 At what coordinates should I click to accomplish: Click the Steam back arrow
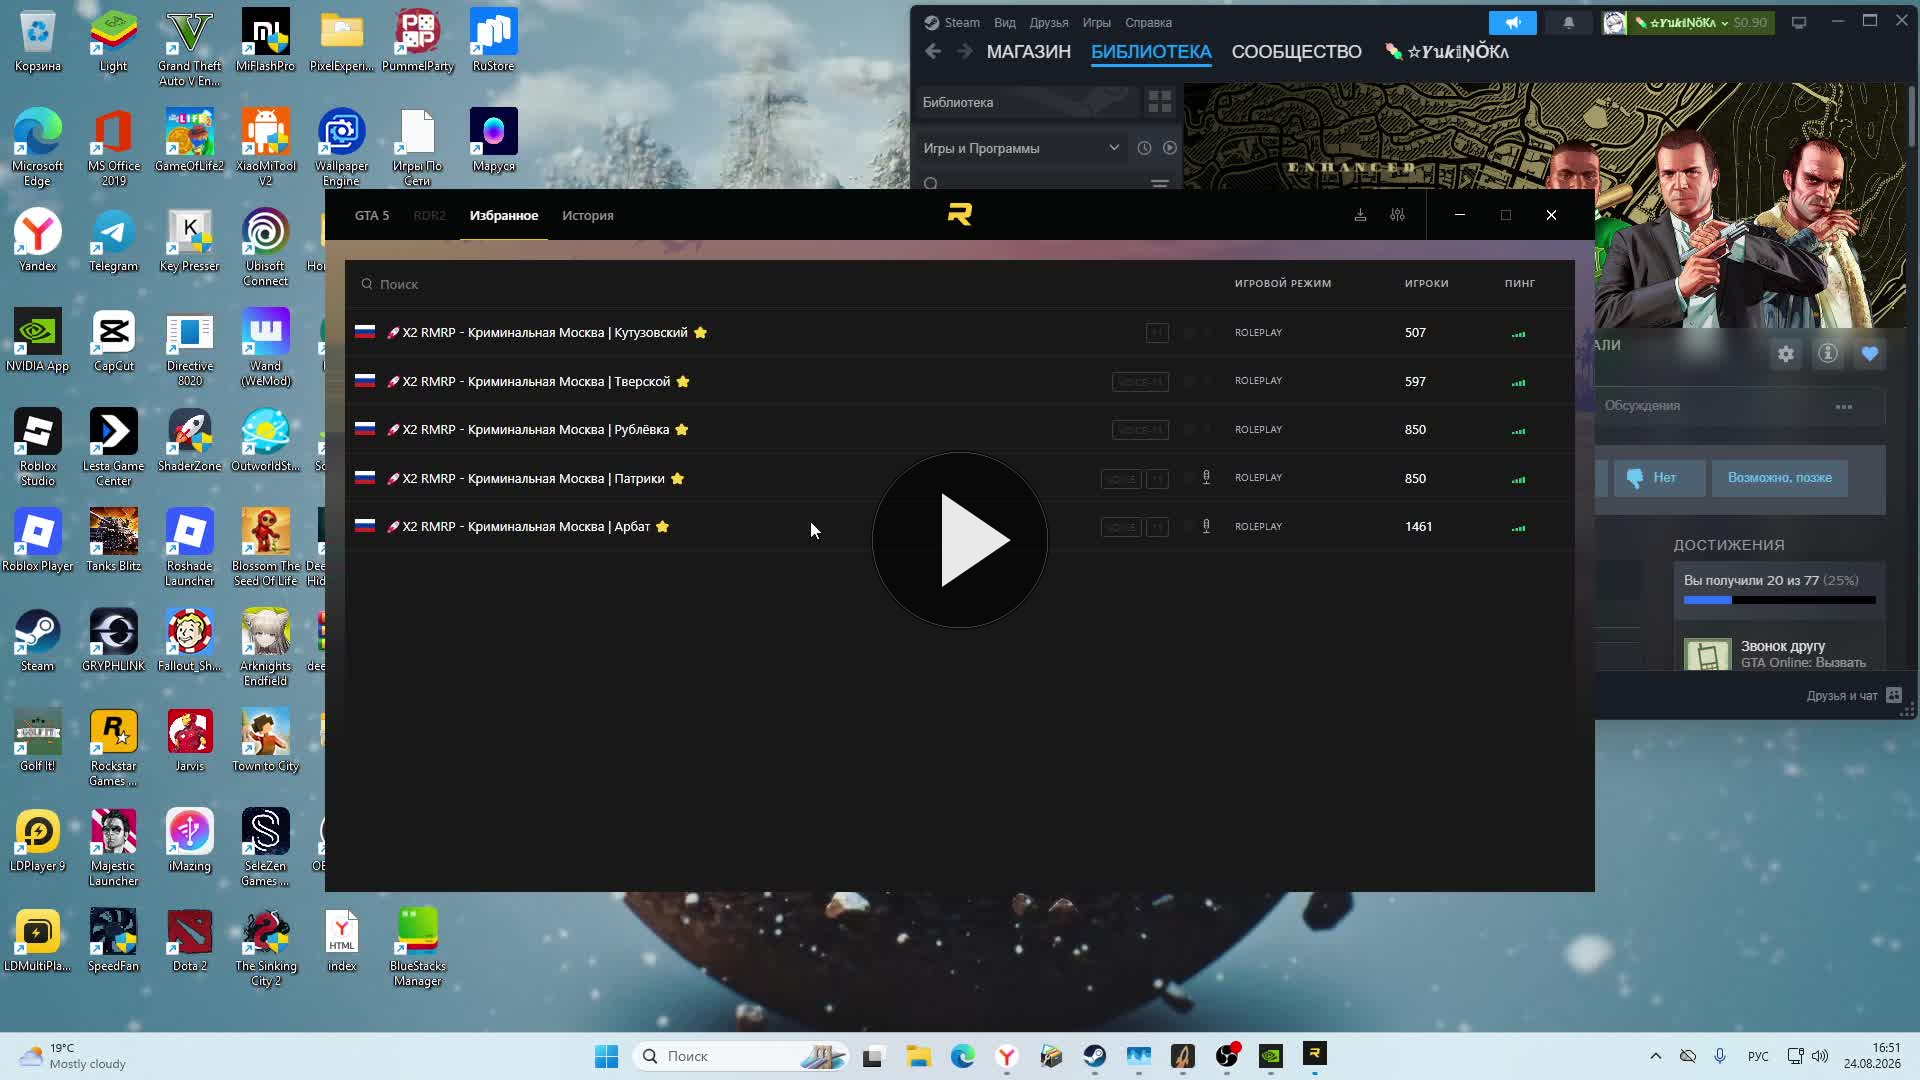933,51
